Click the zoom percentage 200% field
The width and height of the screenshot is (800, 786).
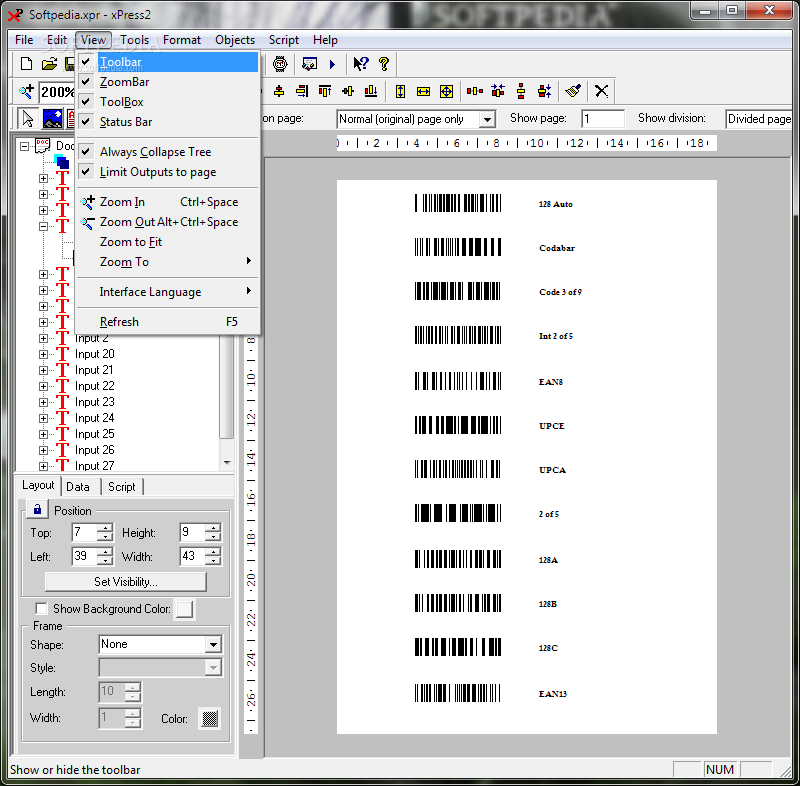click(57, 92)
